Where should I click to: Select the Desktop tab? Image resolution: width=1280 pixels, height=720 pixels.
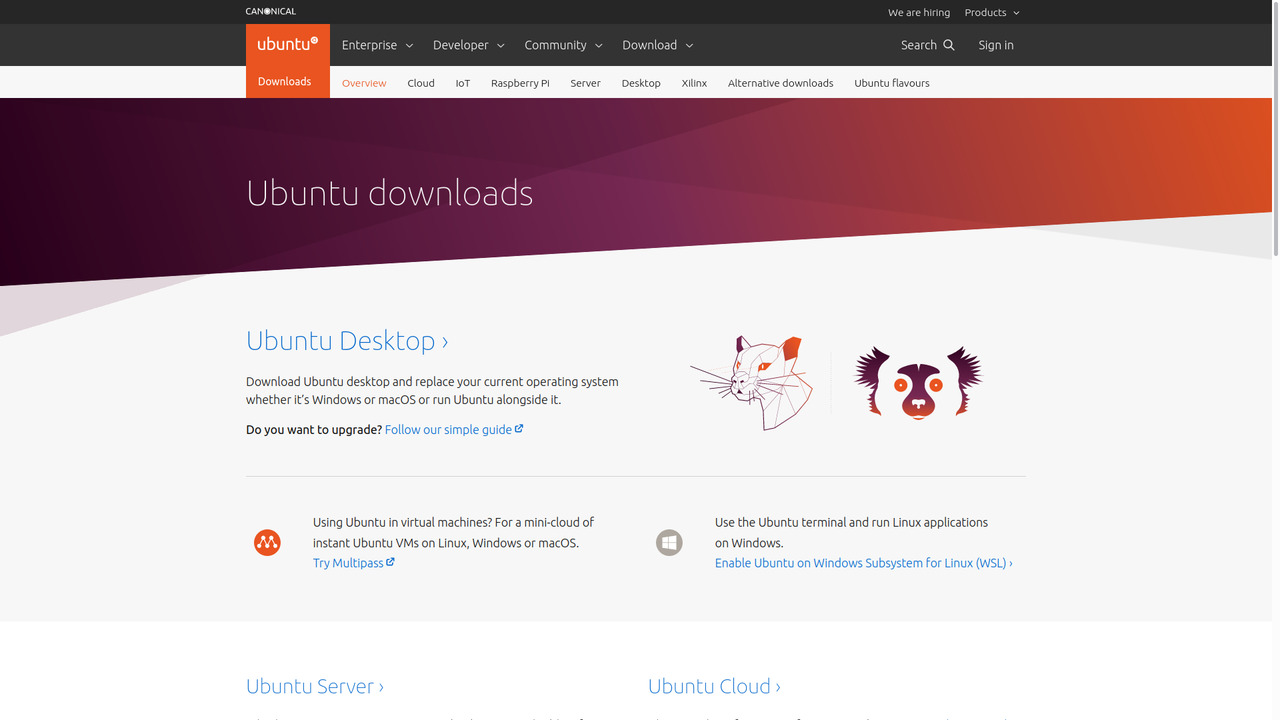click(641, 83)
